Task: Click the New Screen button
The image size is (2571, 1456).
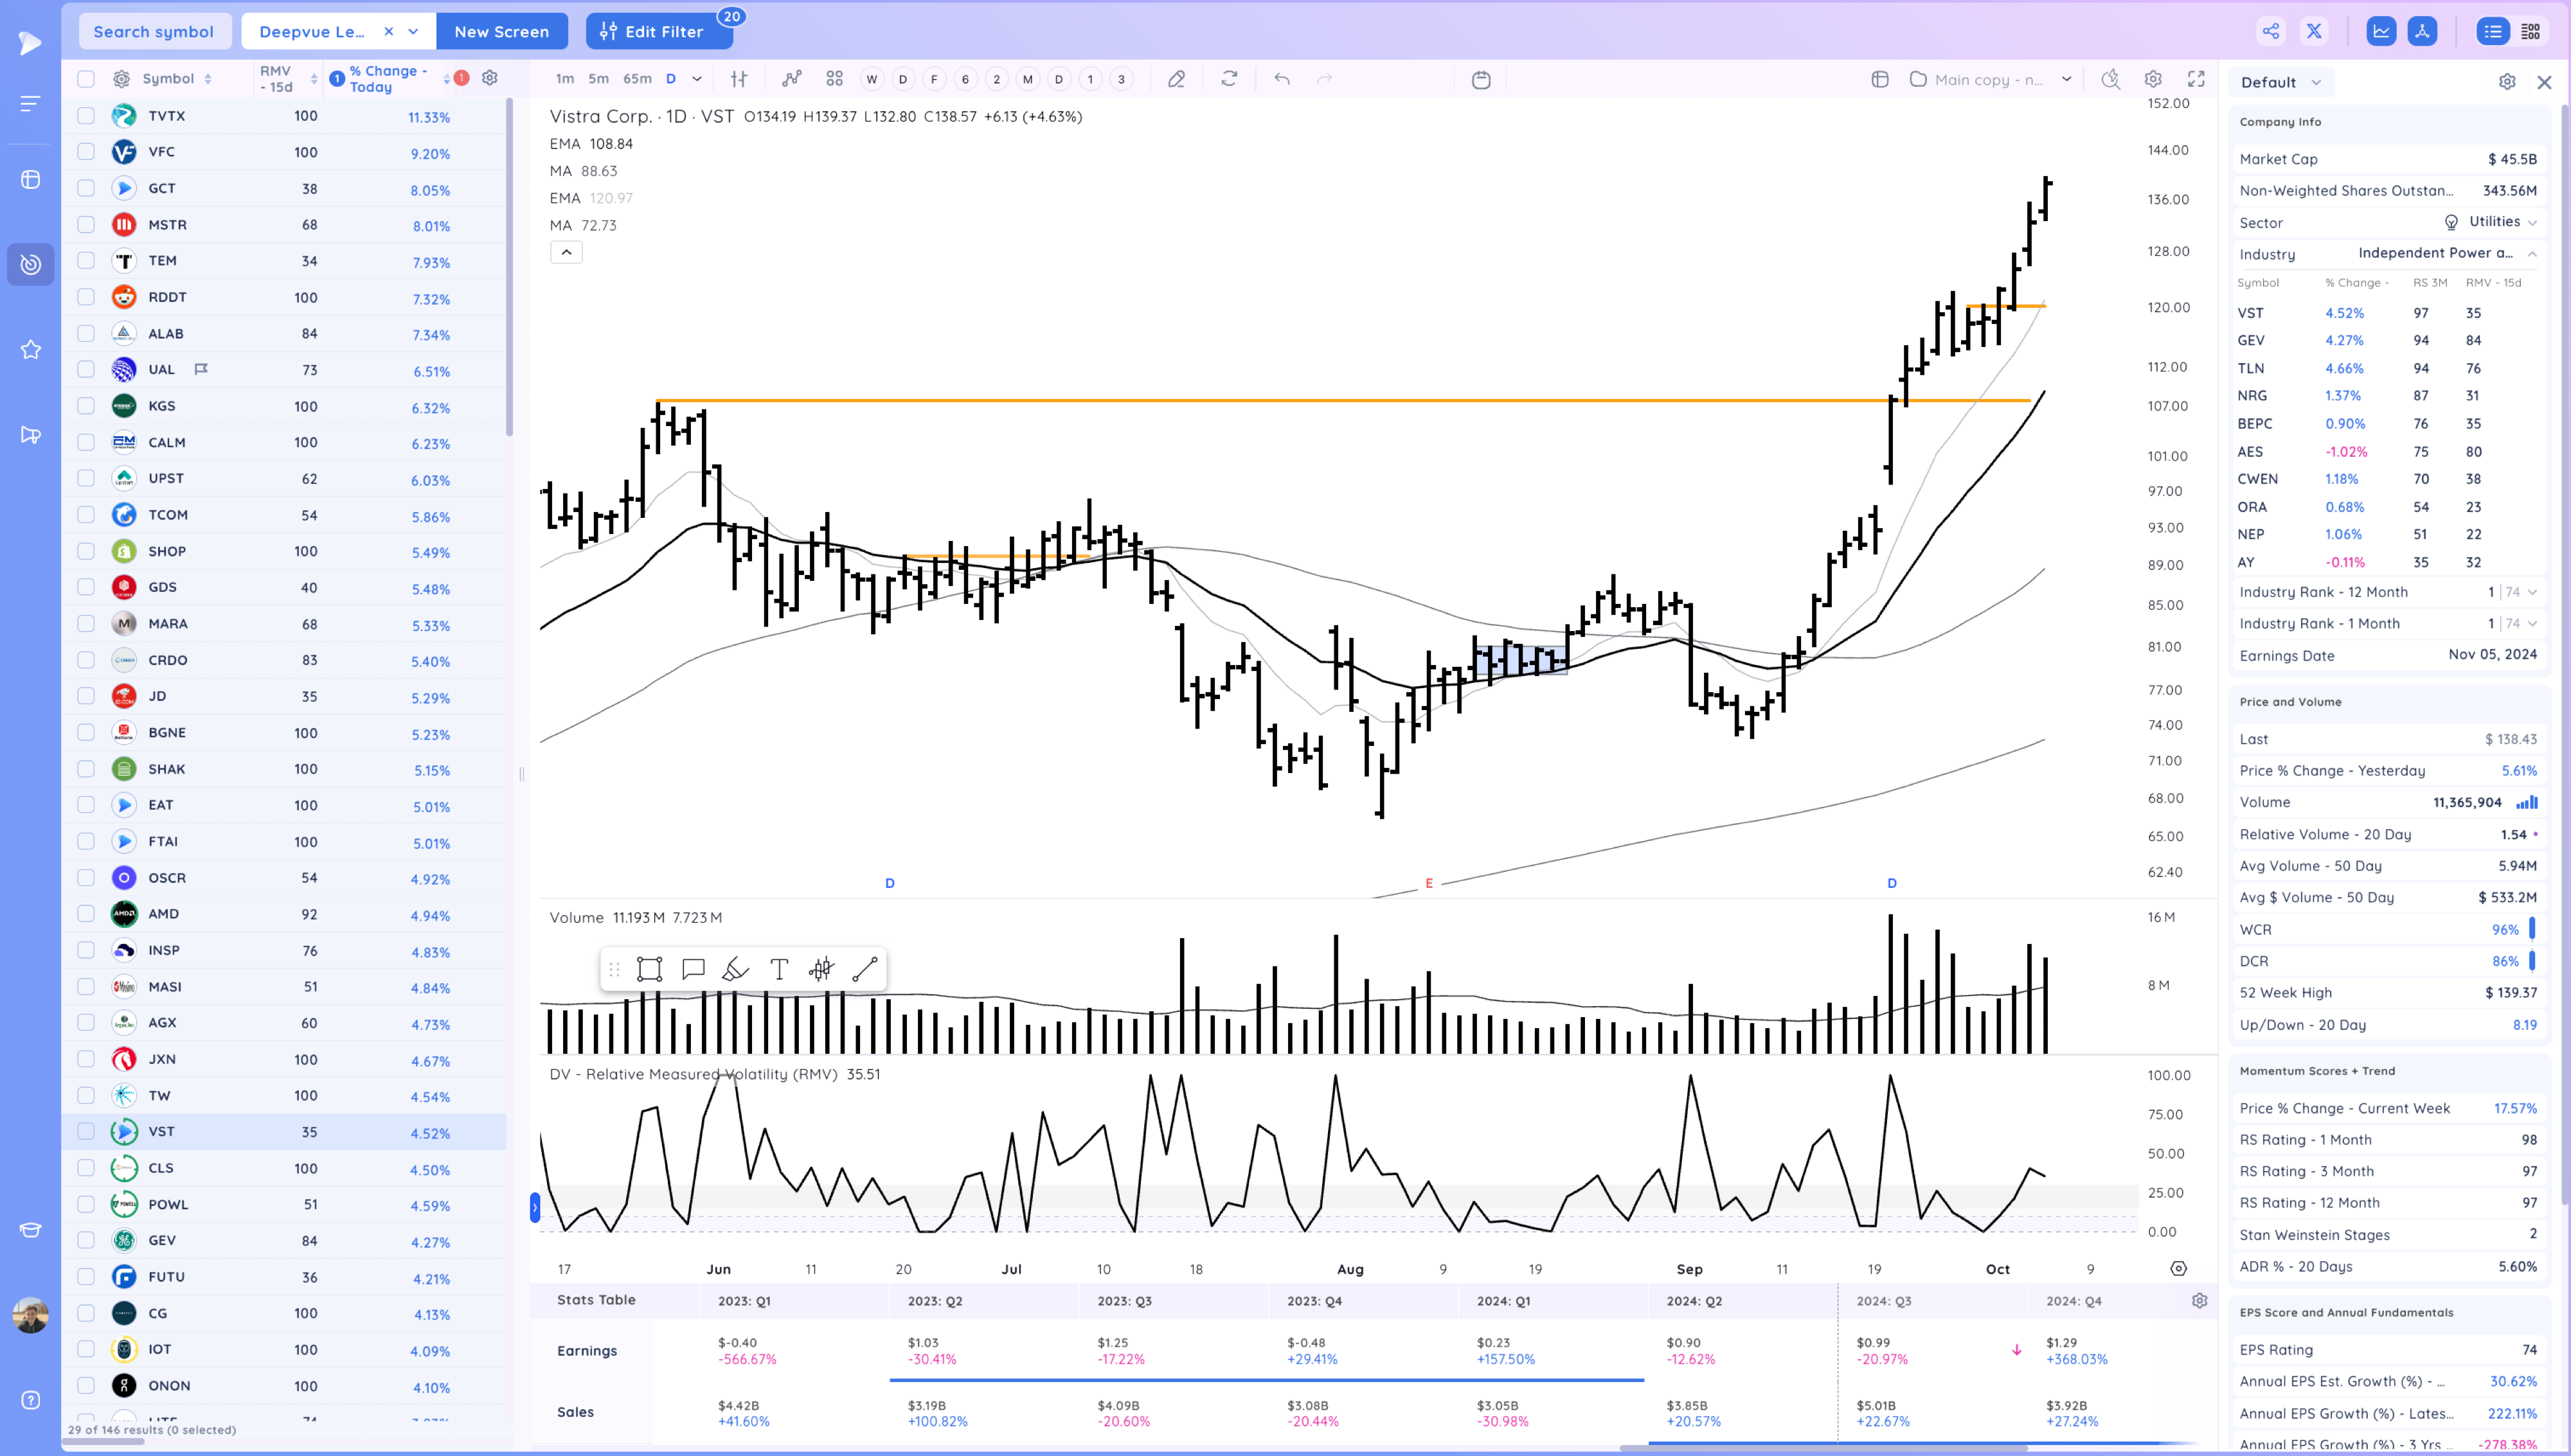Action: [x=502, y=31]
